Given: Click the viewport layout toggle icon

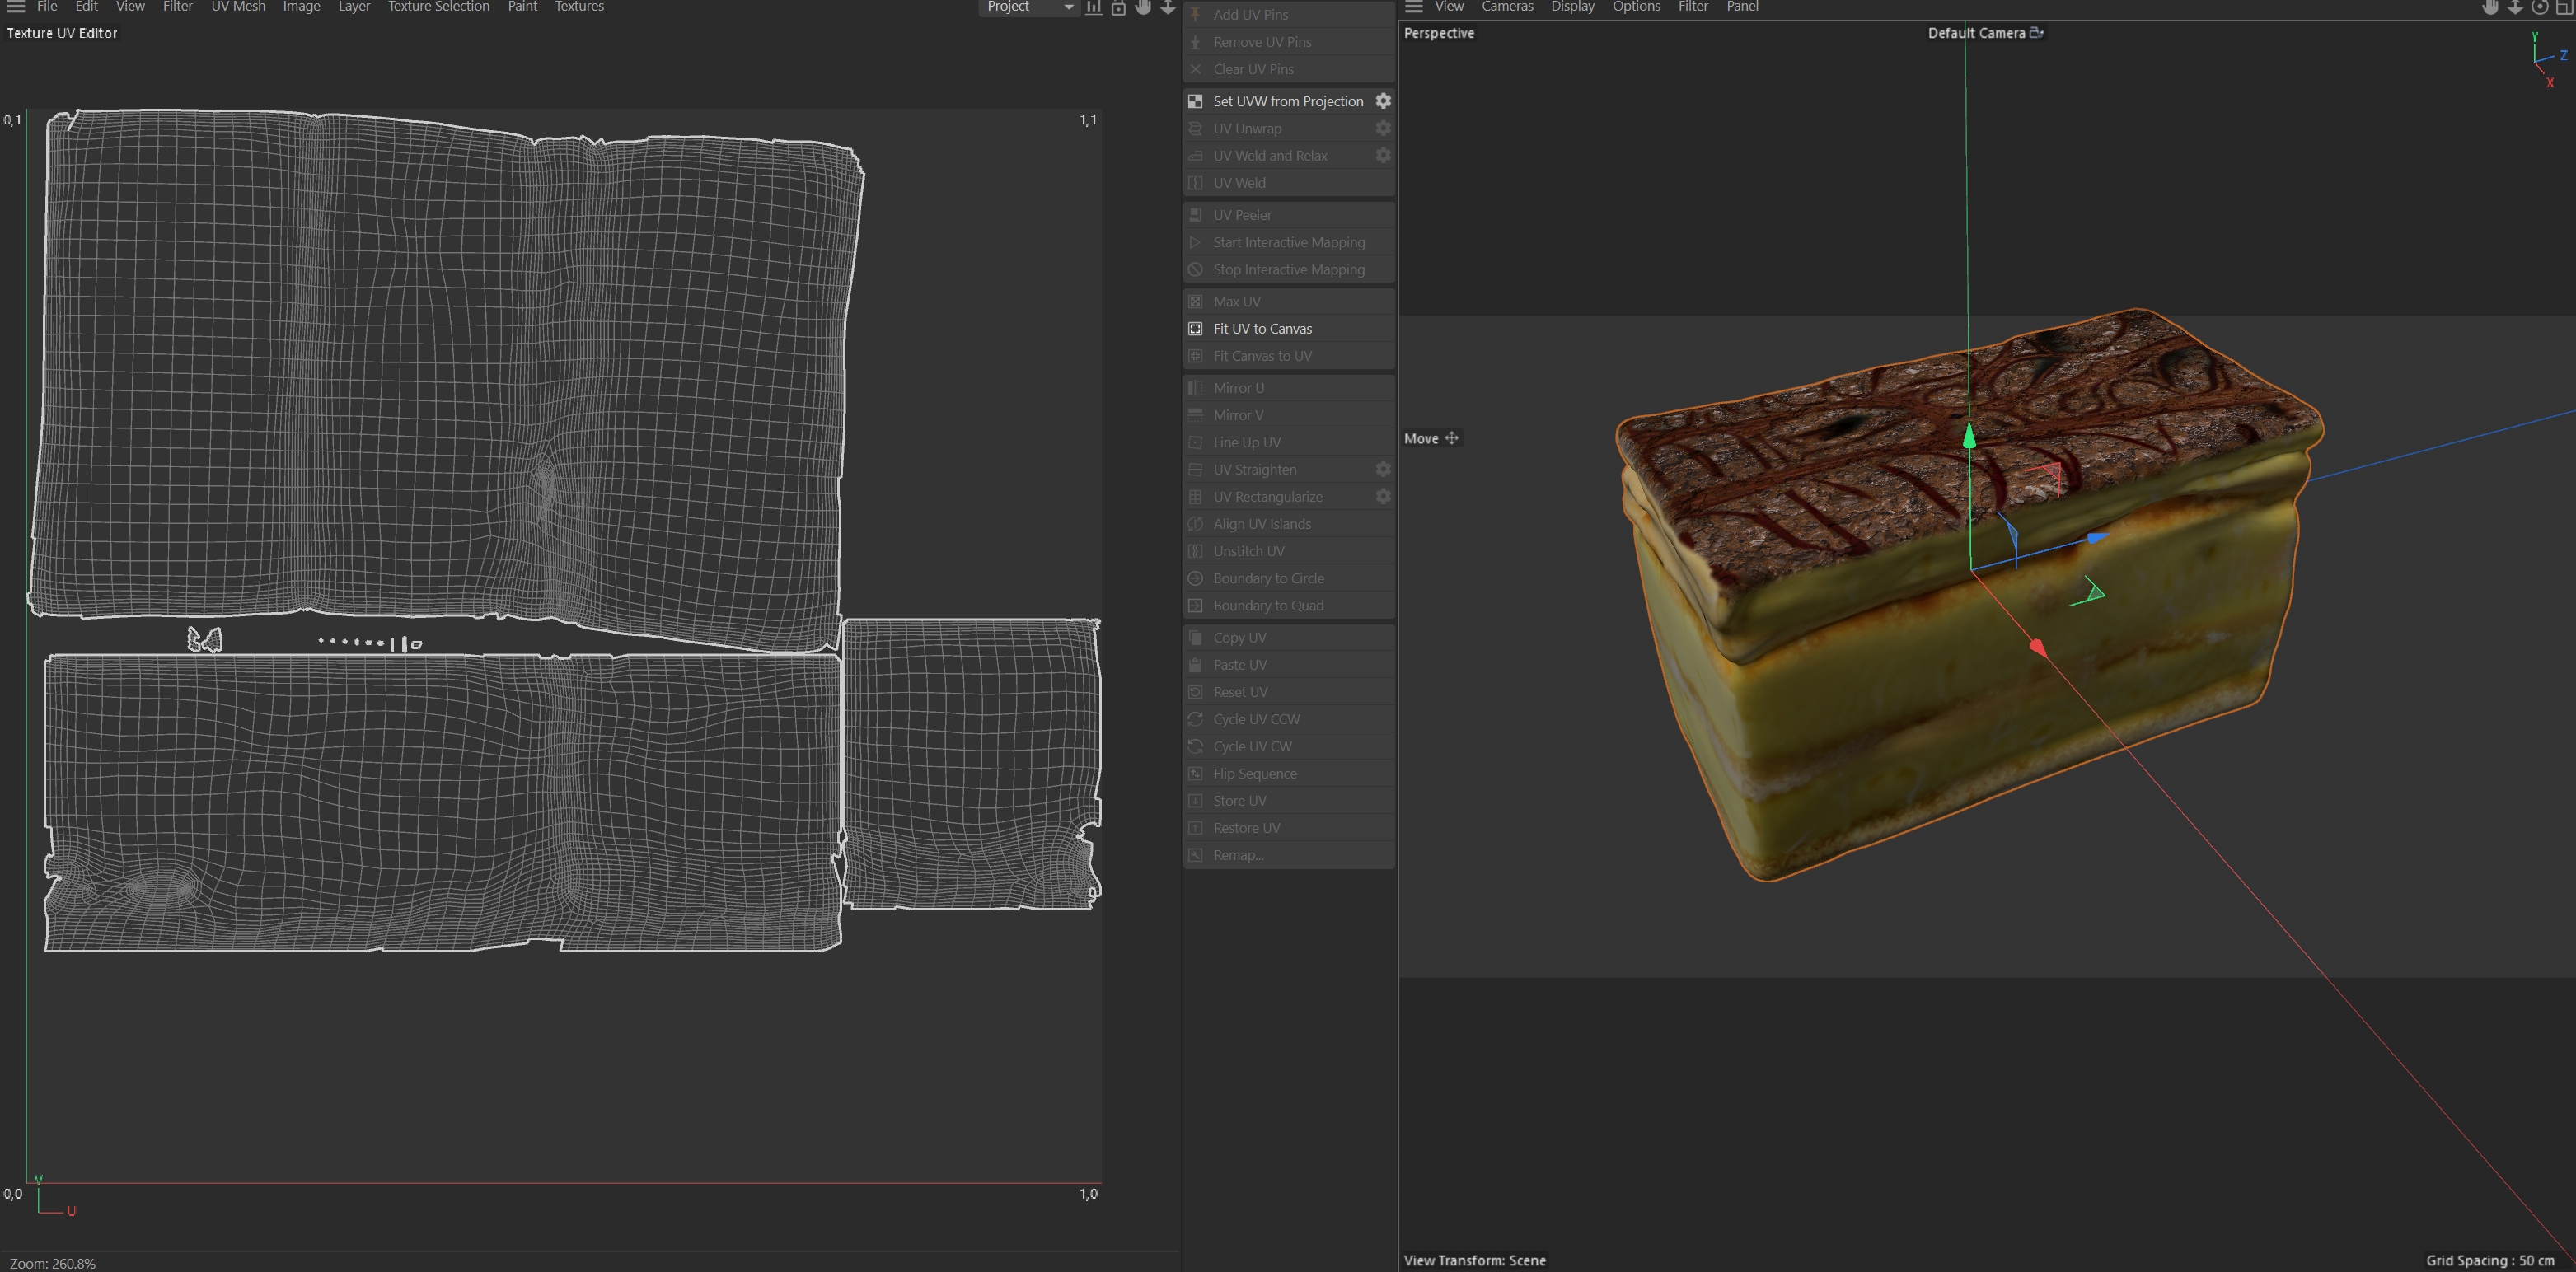Looking at the screenshot, I should (2565, 7).
